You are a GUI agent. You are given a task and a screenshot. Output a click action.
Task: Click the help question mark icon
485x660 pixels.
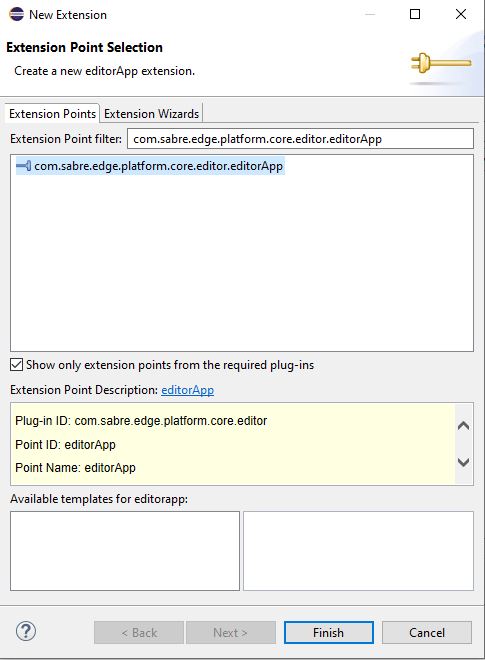pyautogui.click(x=26, y=631)
